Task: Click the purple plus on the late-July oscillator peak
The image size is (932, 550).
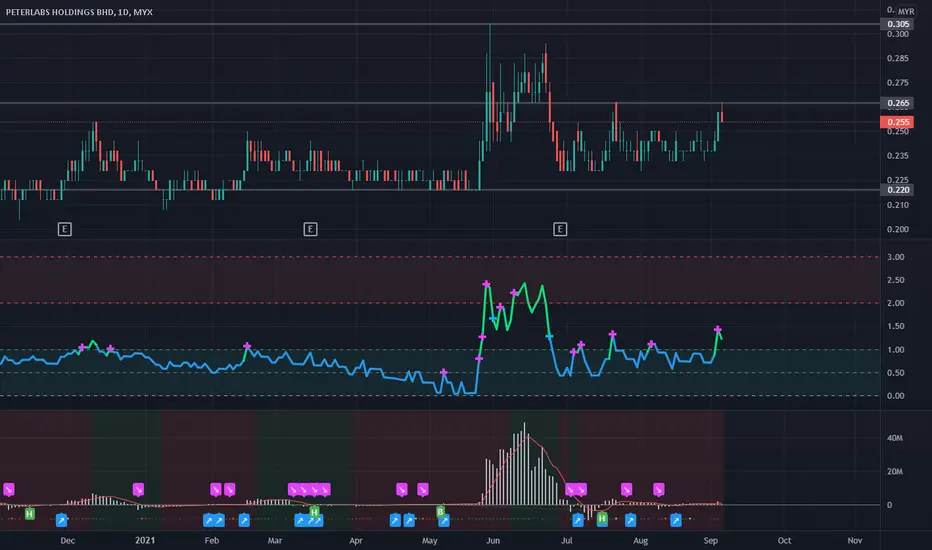Action: coord(612,334)
